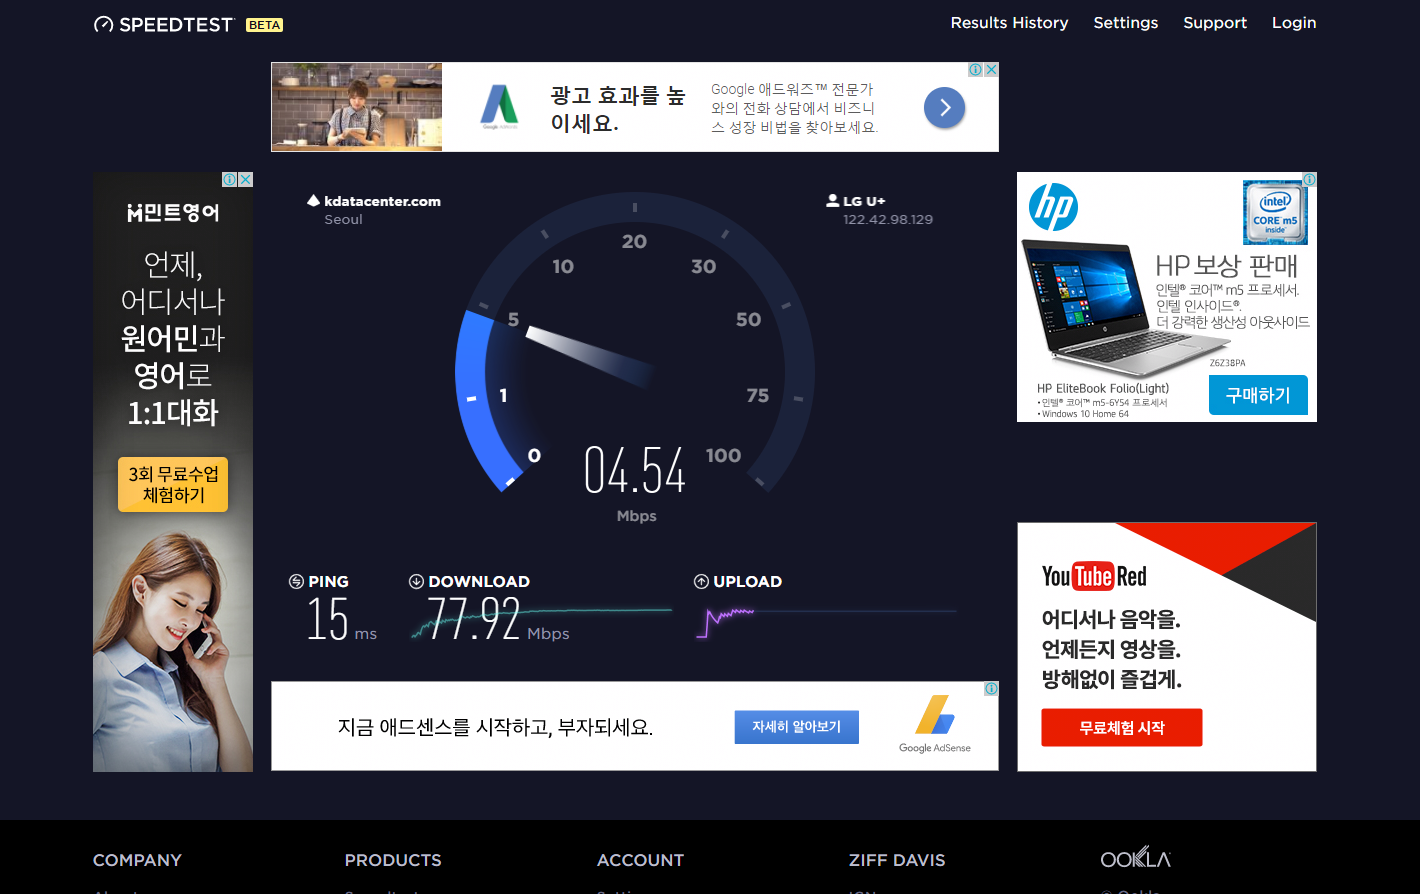The height and width of the screenshot is (894, 1420).
Task: Click the ping icon
Action: [296, 581]
